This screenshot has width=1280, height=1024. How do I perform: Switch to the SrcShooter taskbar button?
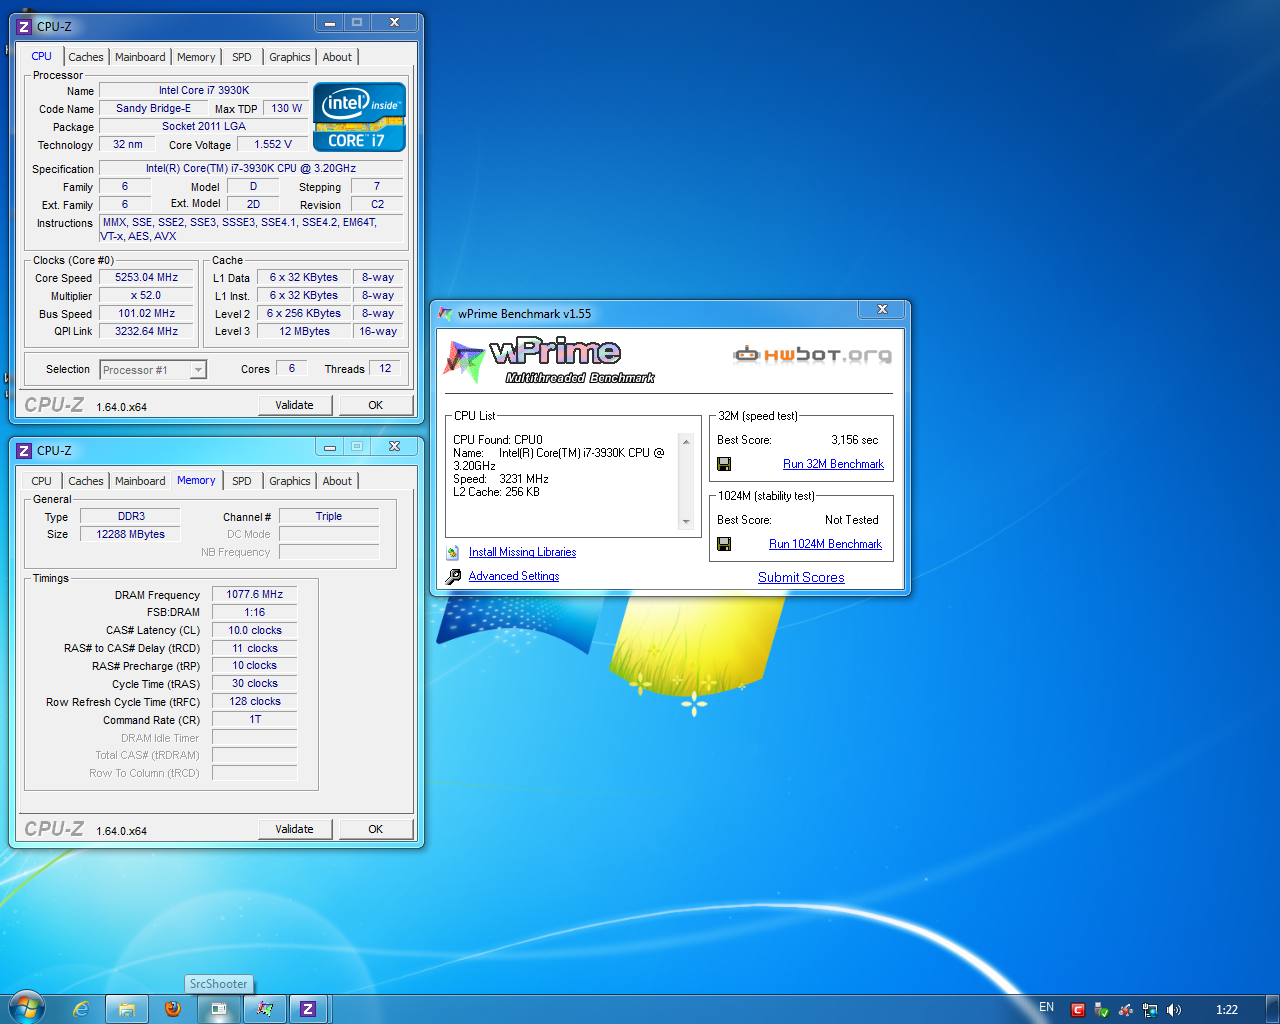point(219,1009)
